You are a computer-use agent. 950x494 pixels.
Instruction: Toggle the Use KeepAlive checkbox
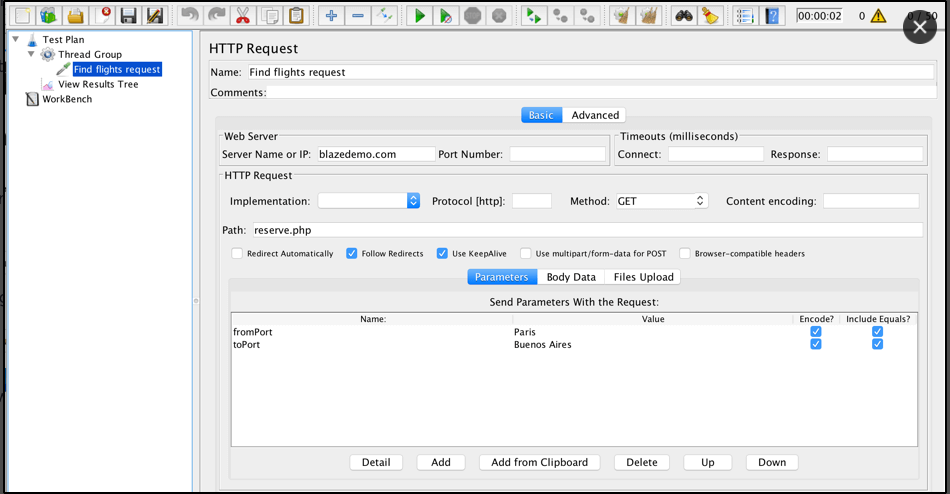442,254
